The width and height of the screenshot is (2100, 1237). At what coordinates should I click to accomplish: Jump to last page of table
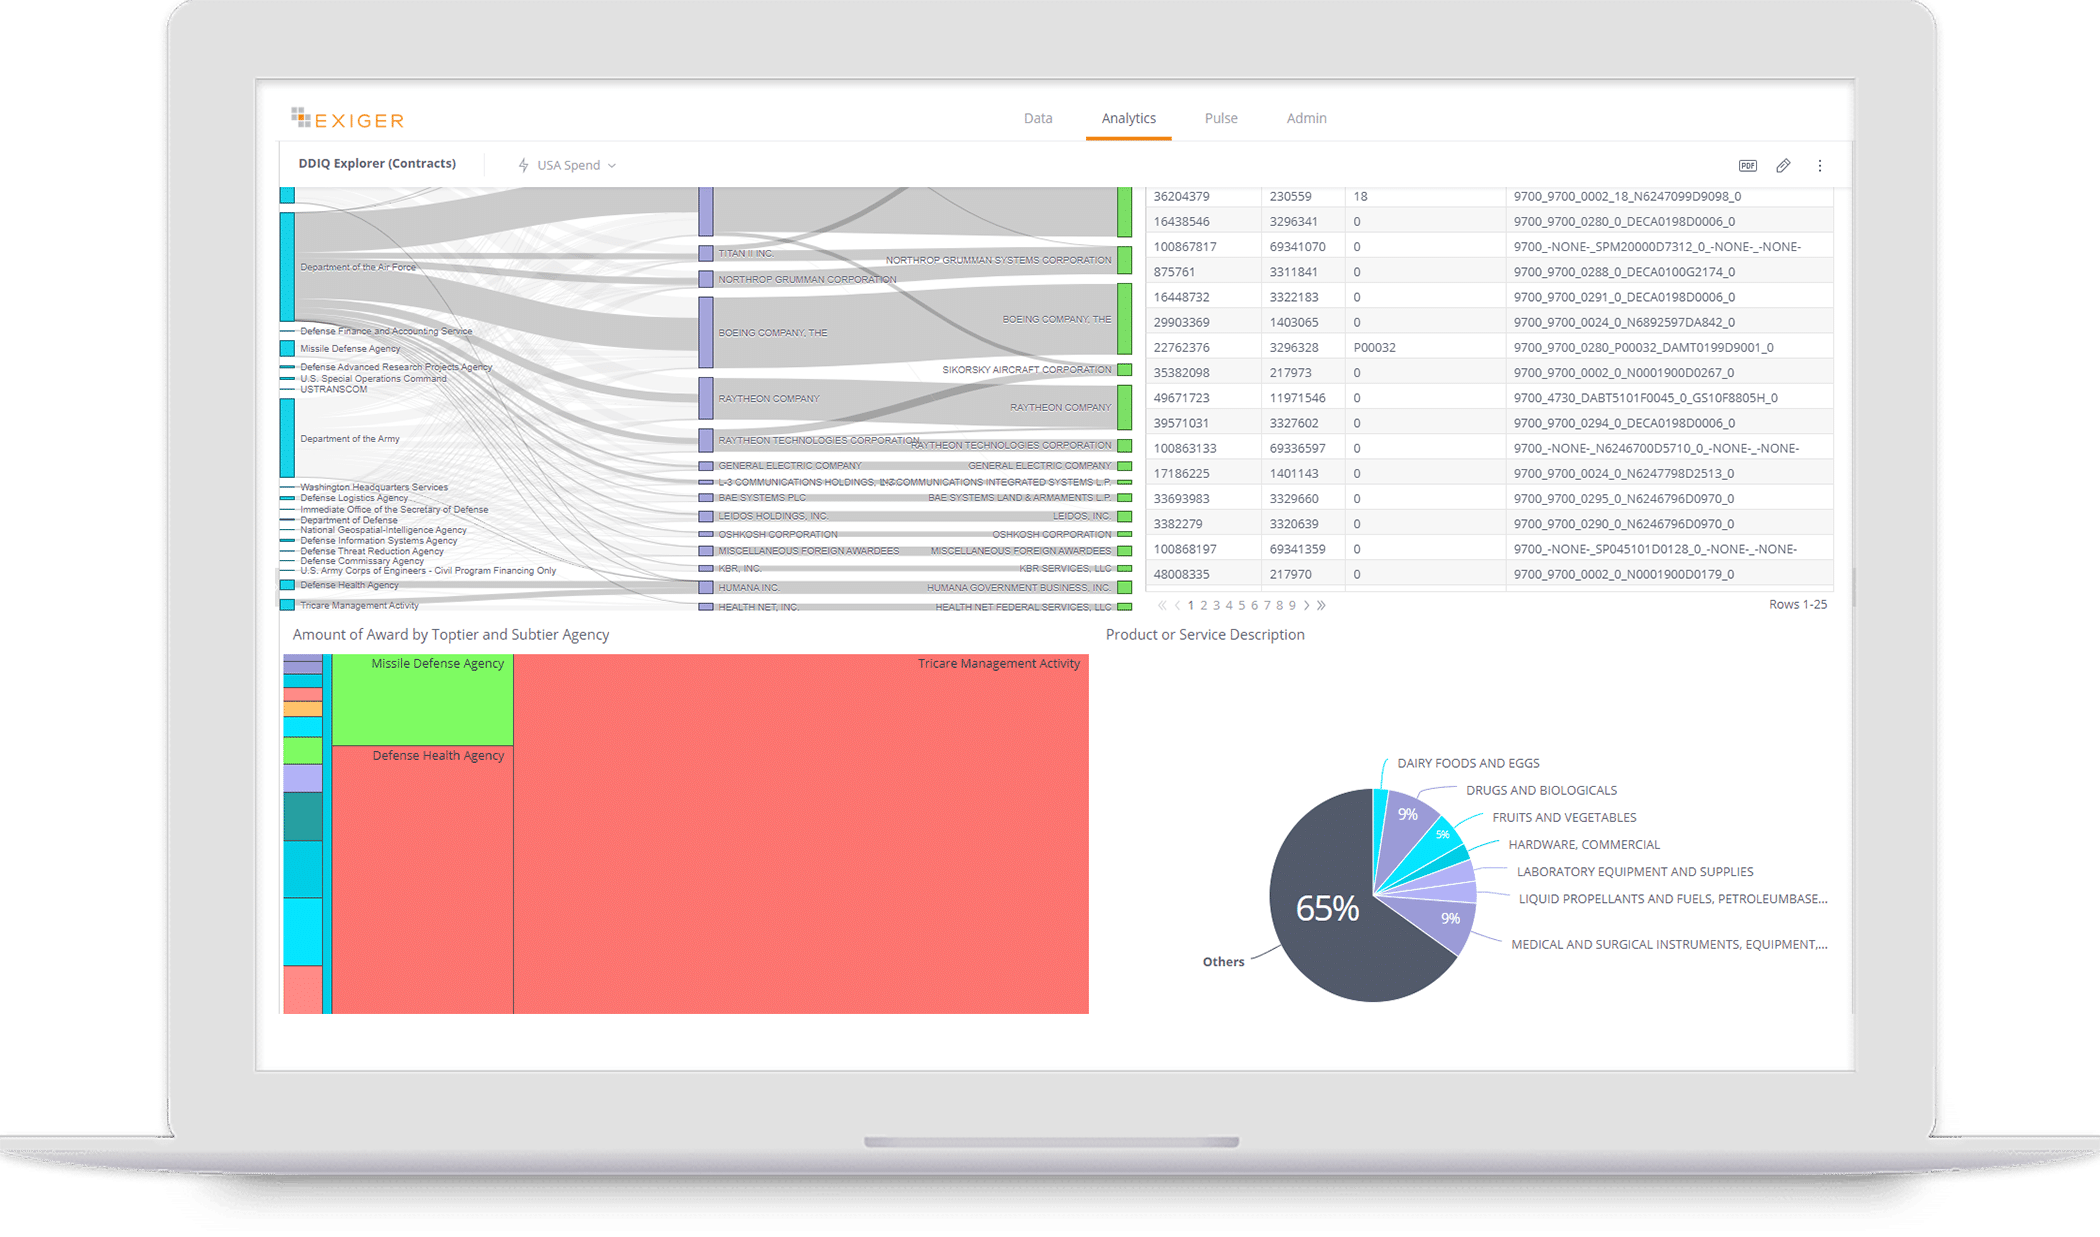point(1321,605)
